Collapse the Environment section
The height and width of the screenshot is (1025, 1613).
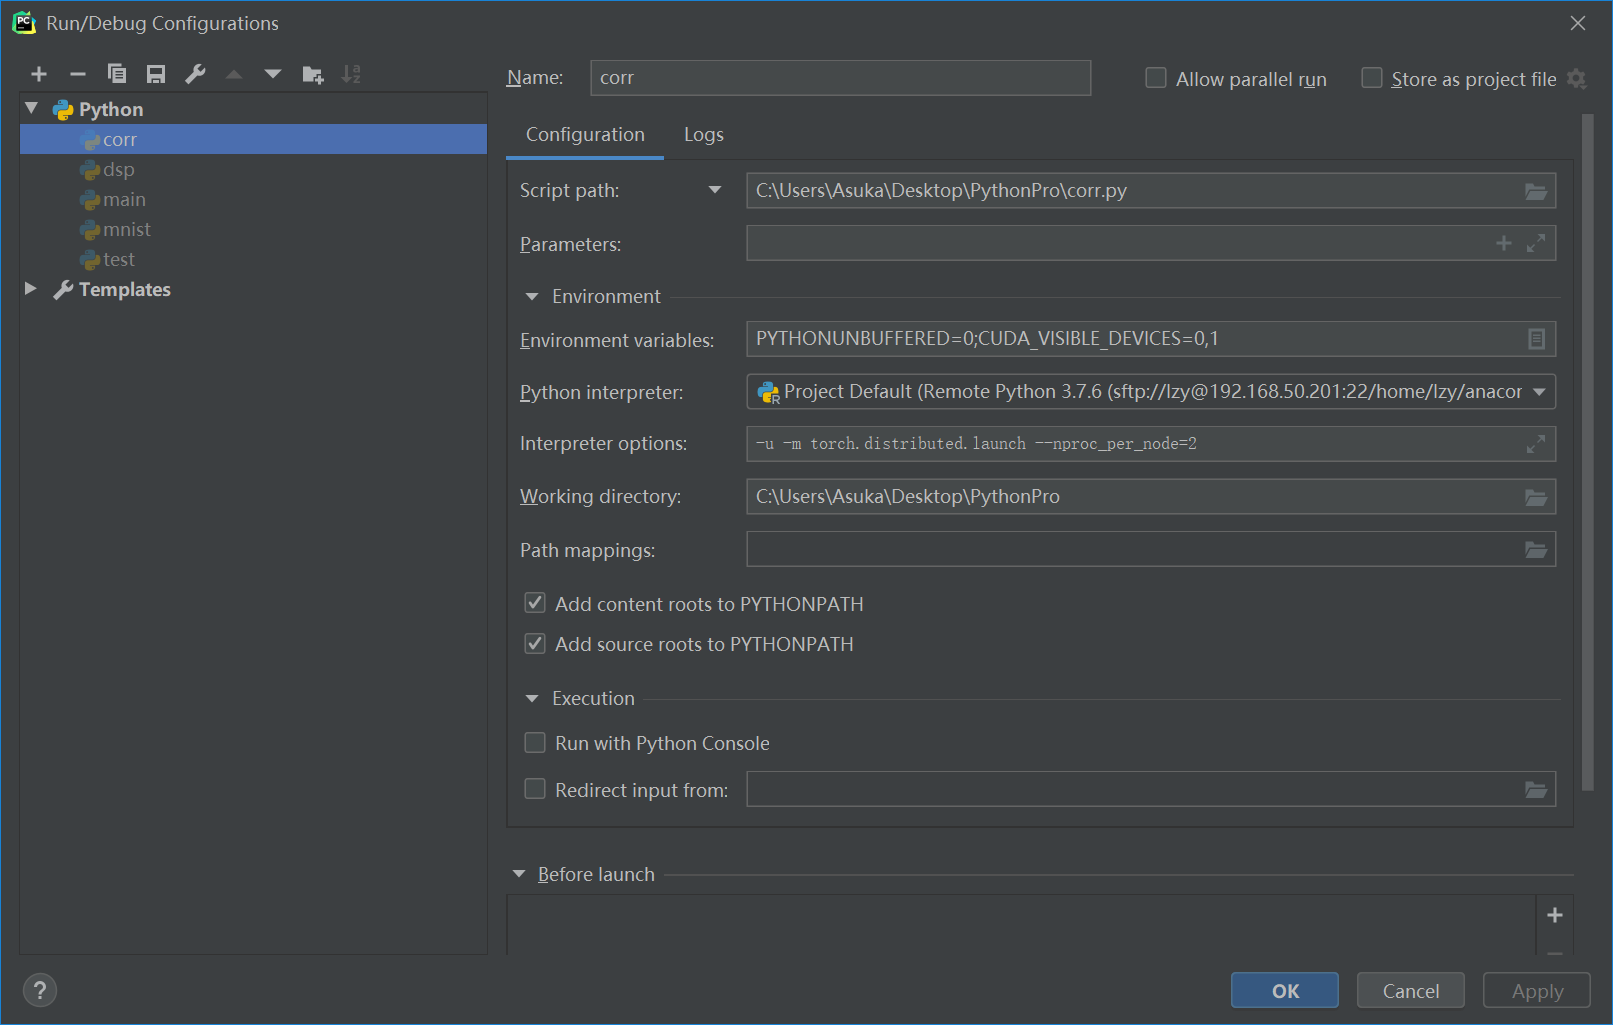[532, 297]
